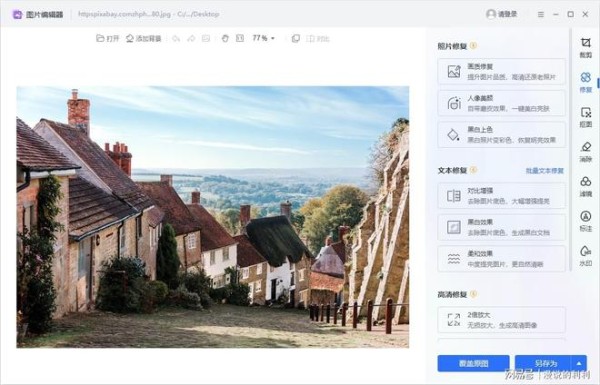Open the 77% zoom dropdown
The height and width of the screenshot is (385, 600).
coord(263,38)
